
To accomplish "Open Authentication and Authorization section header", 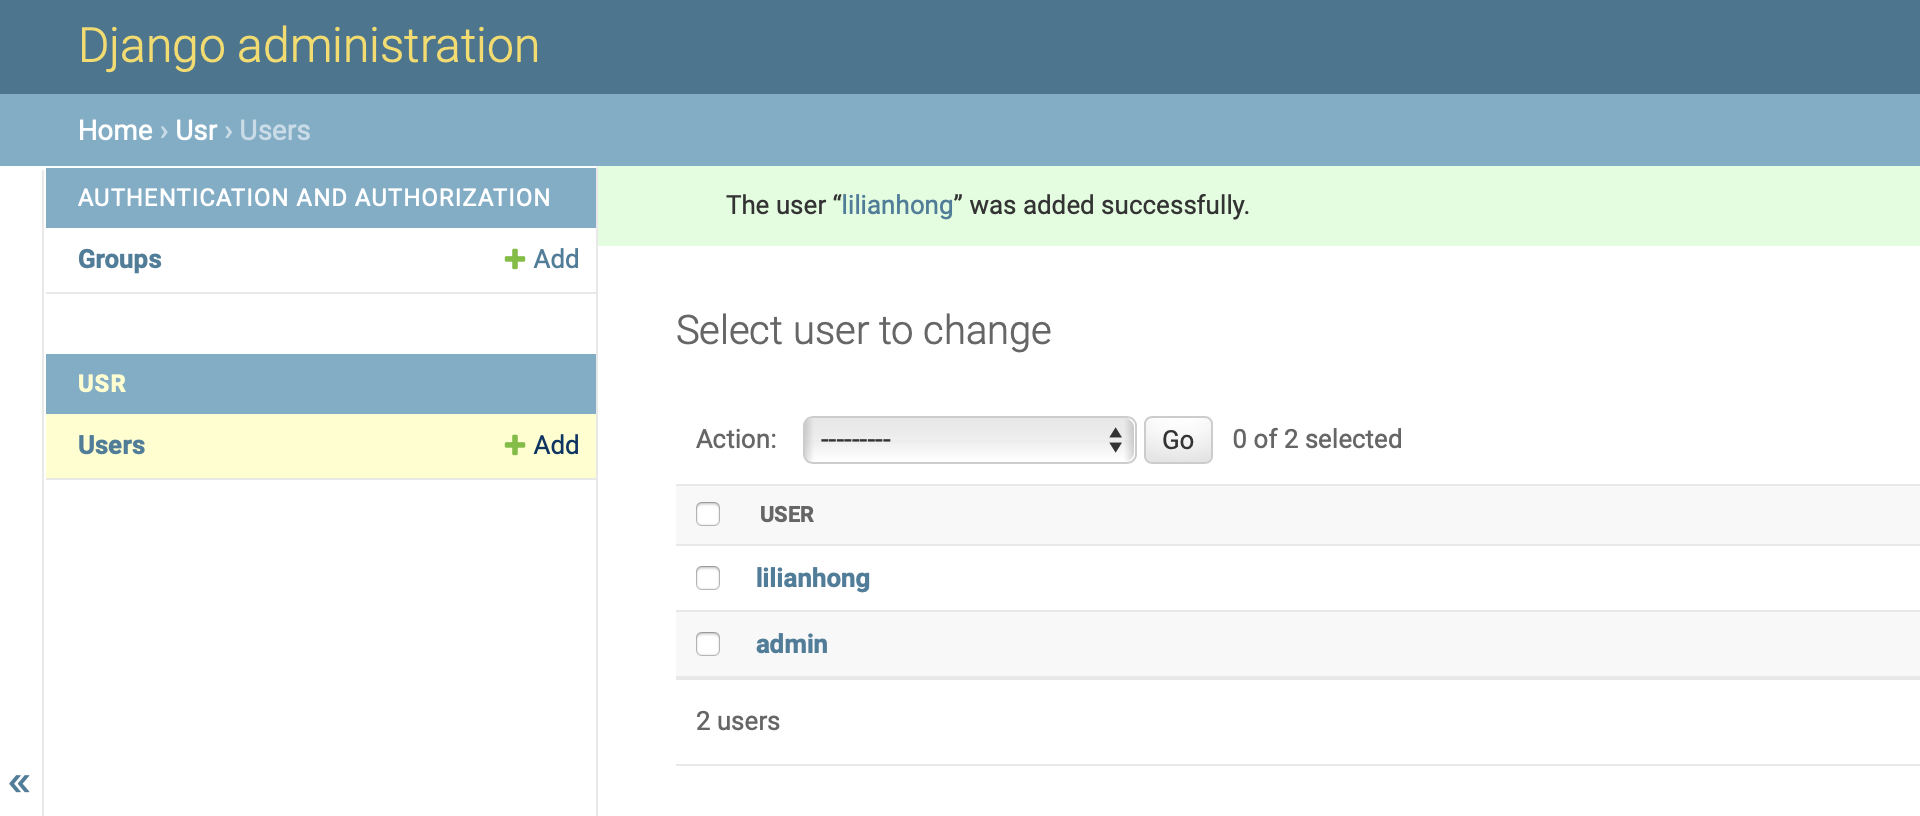I will pyautogui.click(x=314, y=197).
